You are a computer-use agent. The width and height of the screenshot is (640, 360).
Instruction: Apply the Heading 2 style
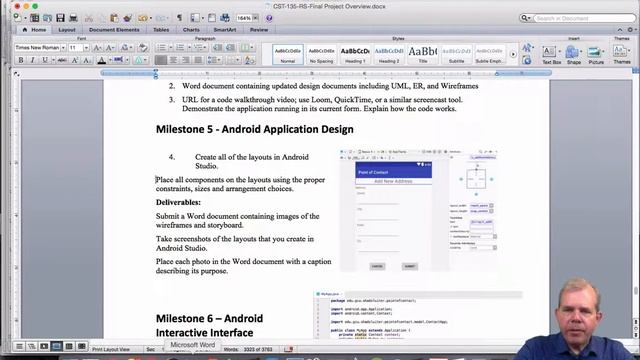(x=389, y=55)
